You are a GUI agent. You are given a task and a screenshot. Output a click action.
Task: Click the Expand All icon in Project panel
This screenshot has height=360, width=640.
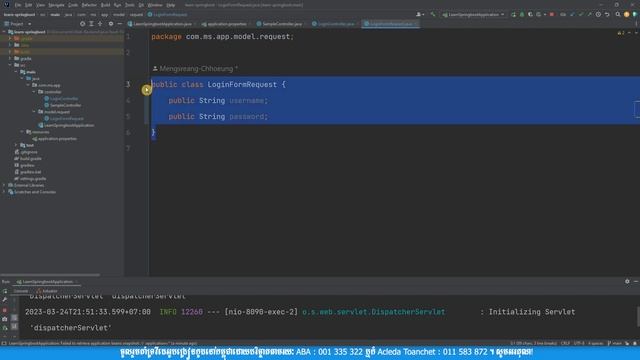[91, 24]
